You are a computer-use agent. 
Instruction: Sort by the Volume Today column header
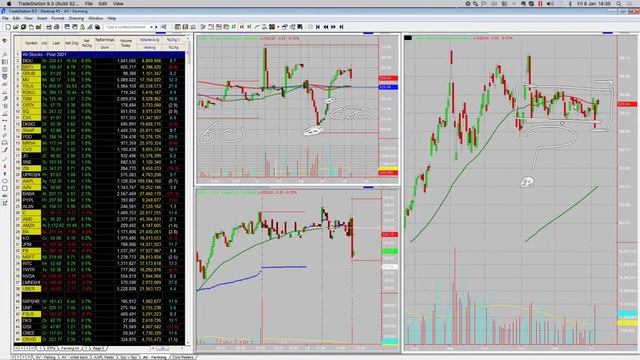click(x=126, y=43)
